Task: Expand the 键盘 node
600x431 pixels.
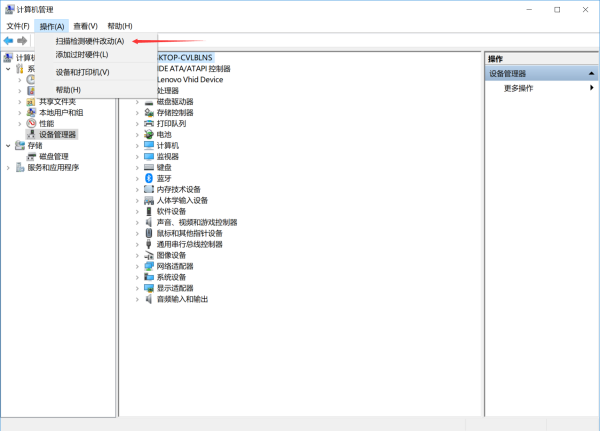Action: (137, 168)
